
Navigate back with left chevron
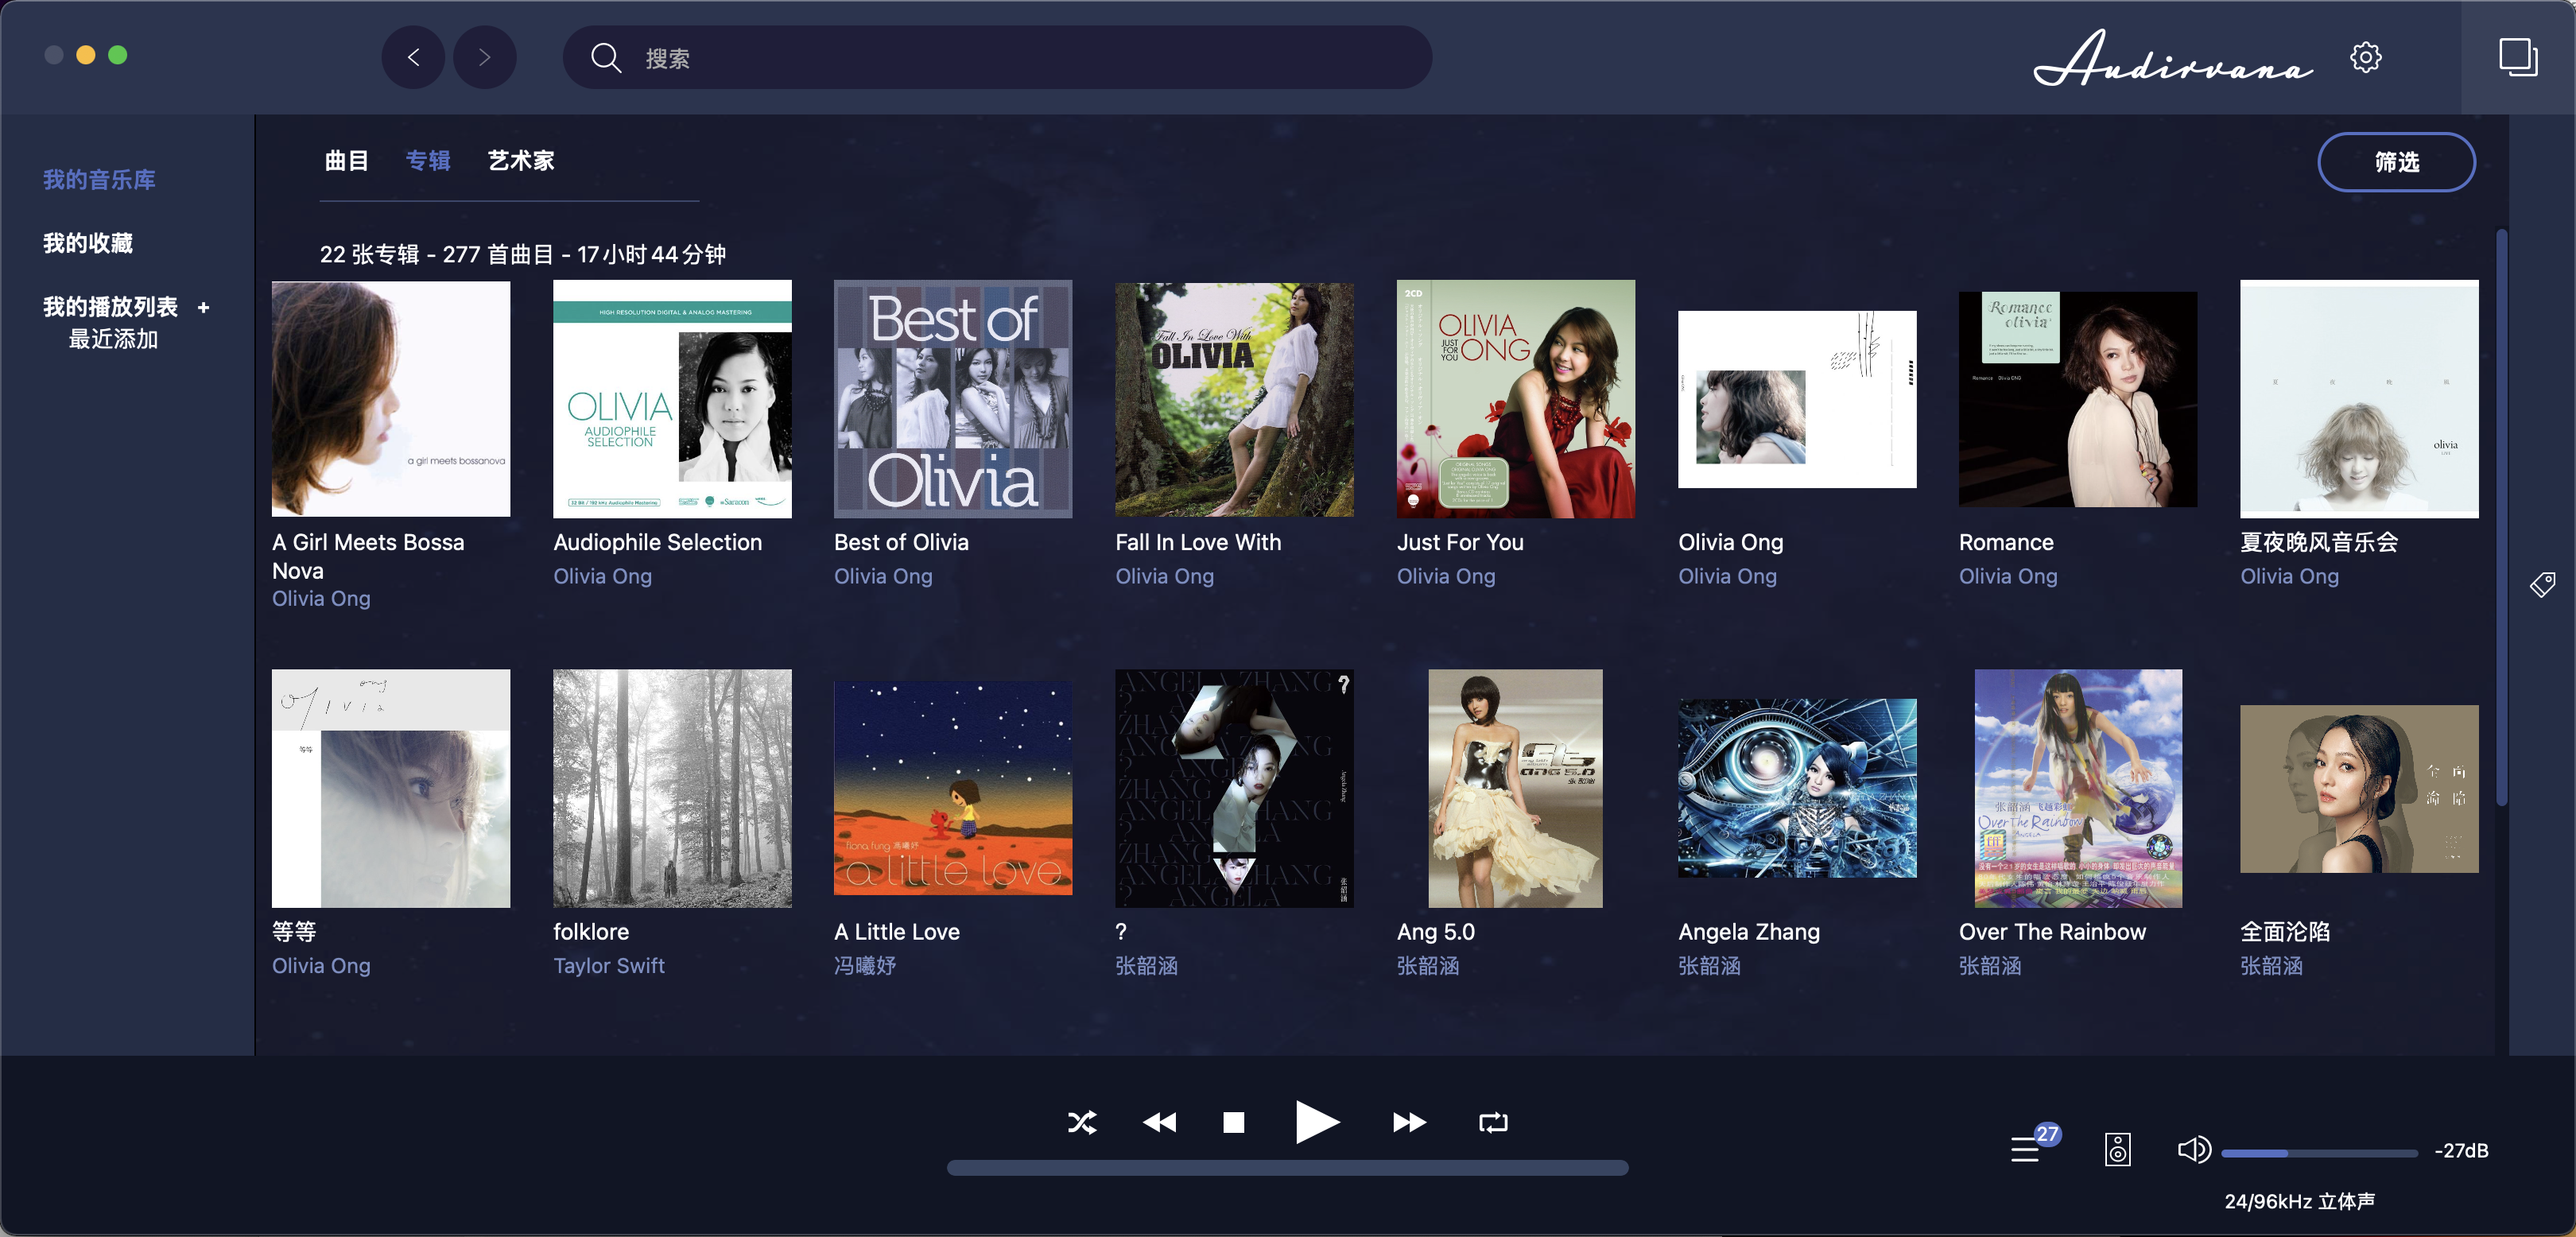tap(413, 58)
